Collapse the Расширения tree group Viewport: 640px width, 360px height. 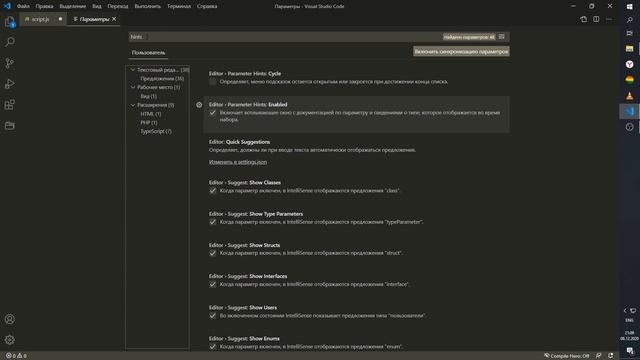click(133, 105)
